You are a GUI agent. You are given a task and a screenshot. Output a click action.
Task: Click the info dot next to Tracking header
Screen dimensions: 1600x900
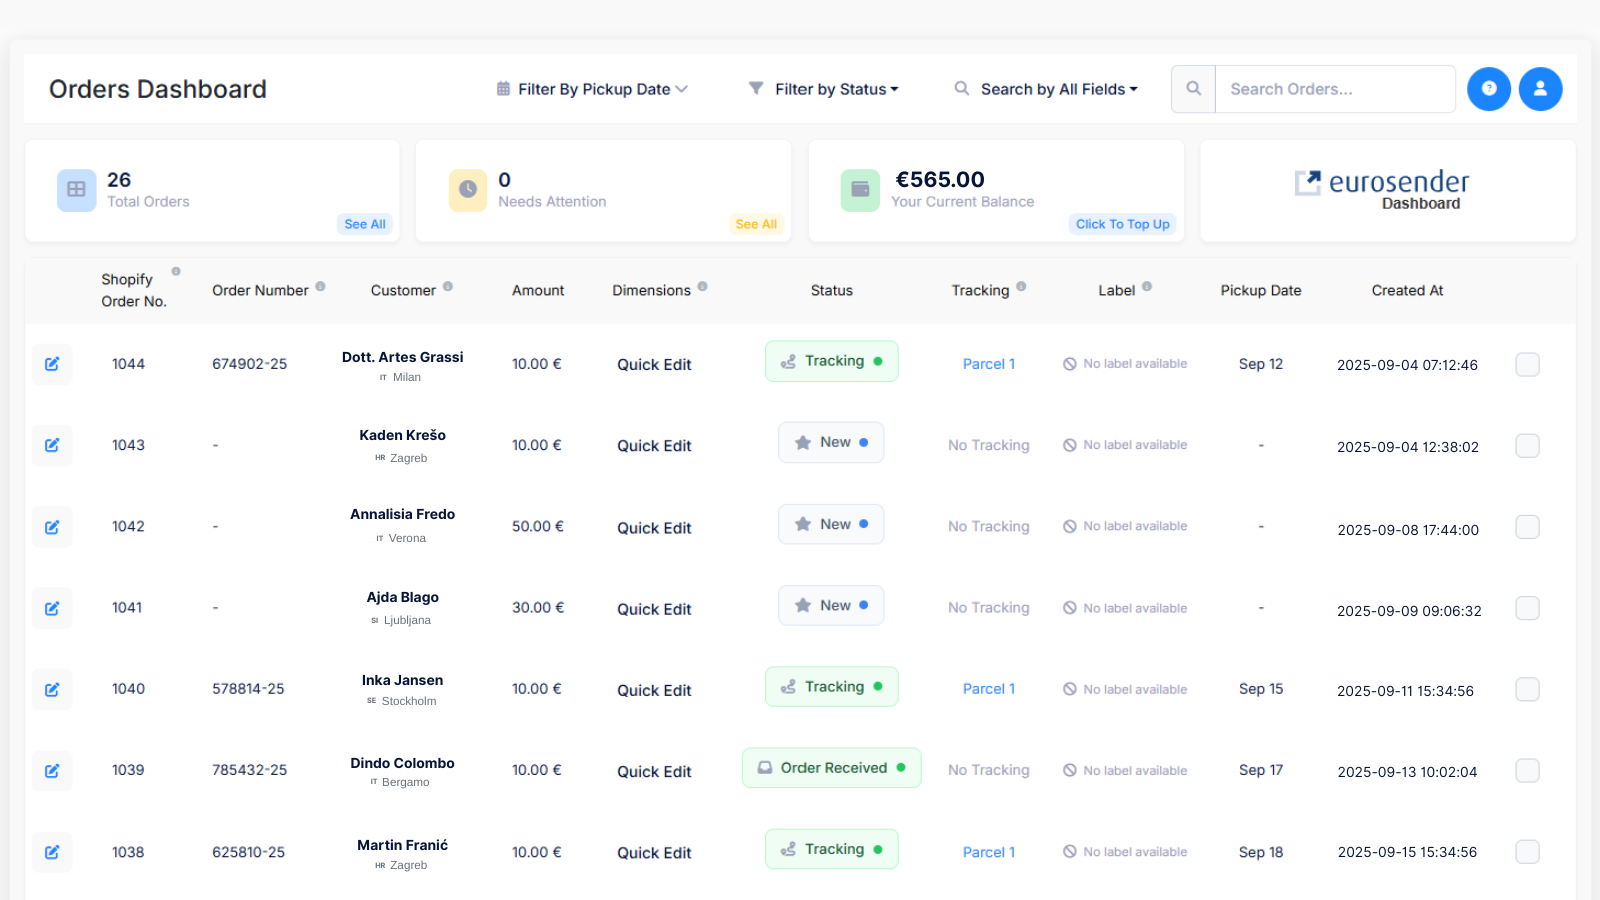[1021, 286]
